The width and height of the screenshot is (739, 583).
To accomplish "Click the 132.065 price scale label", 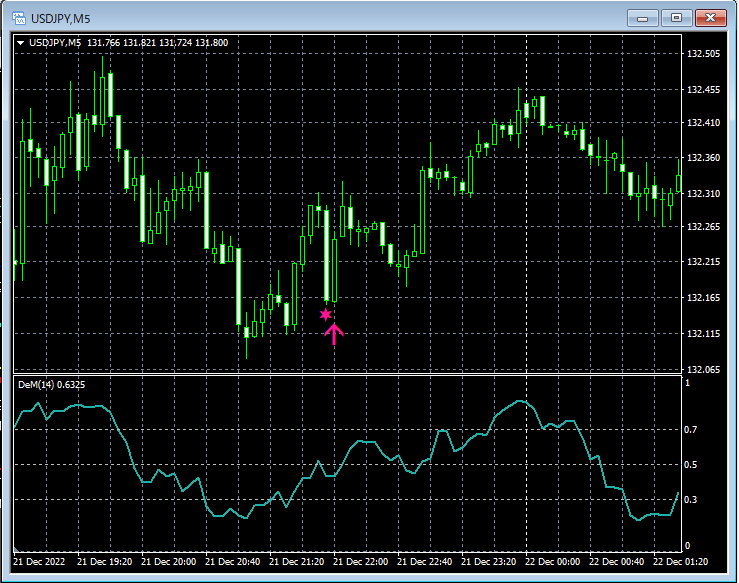I will click(704, 370).
